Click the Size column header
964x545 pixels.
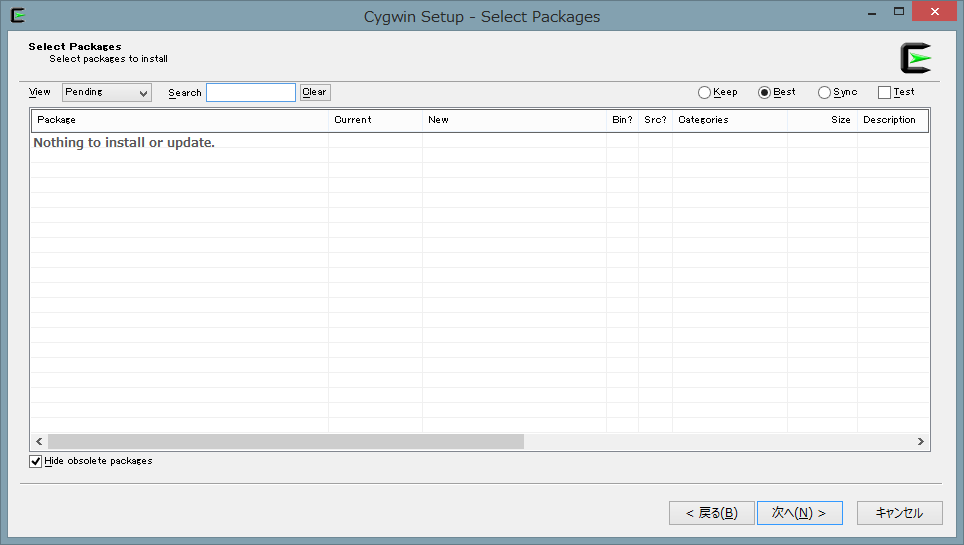[x=823, y=120]
